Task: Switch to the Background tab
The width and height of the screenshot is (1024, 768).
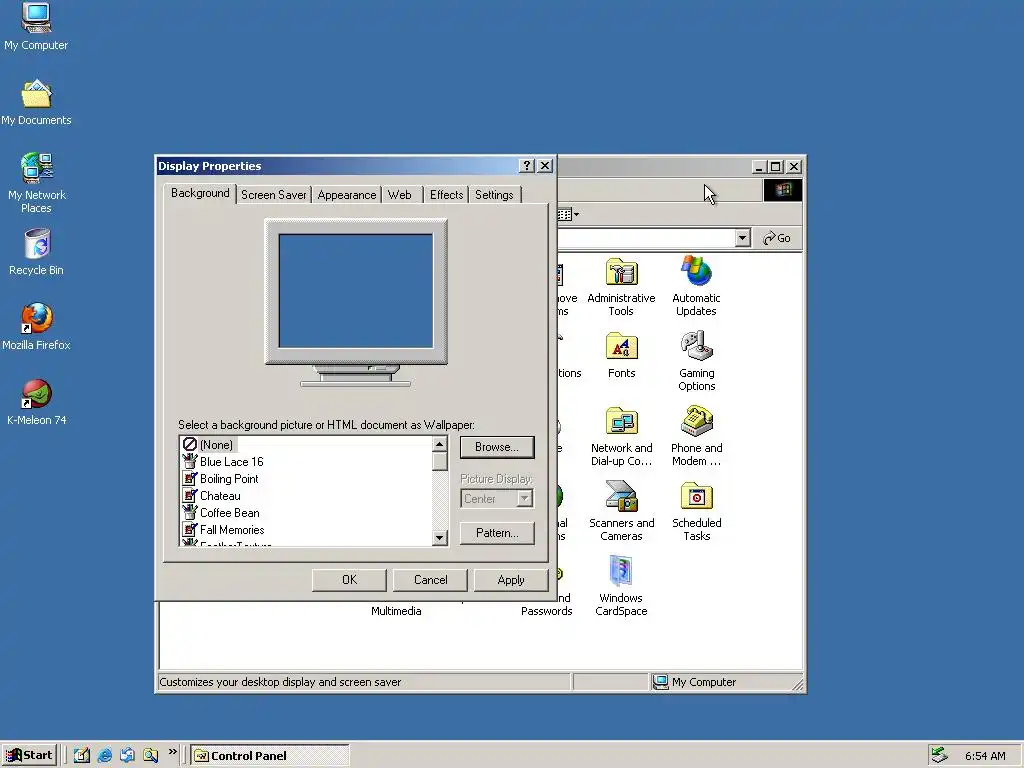Action: point(200,193)
